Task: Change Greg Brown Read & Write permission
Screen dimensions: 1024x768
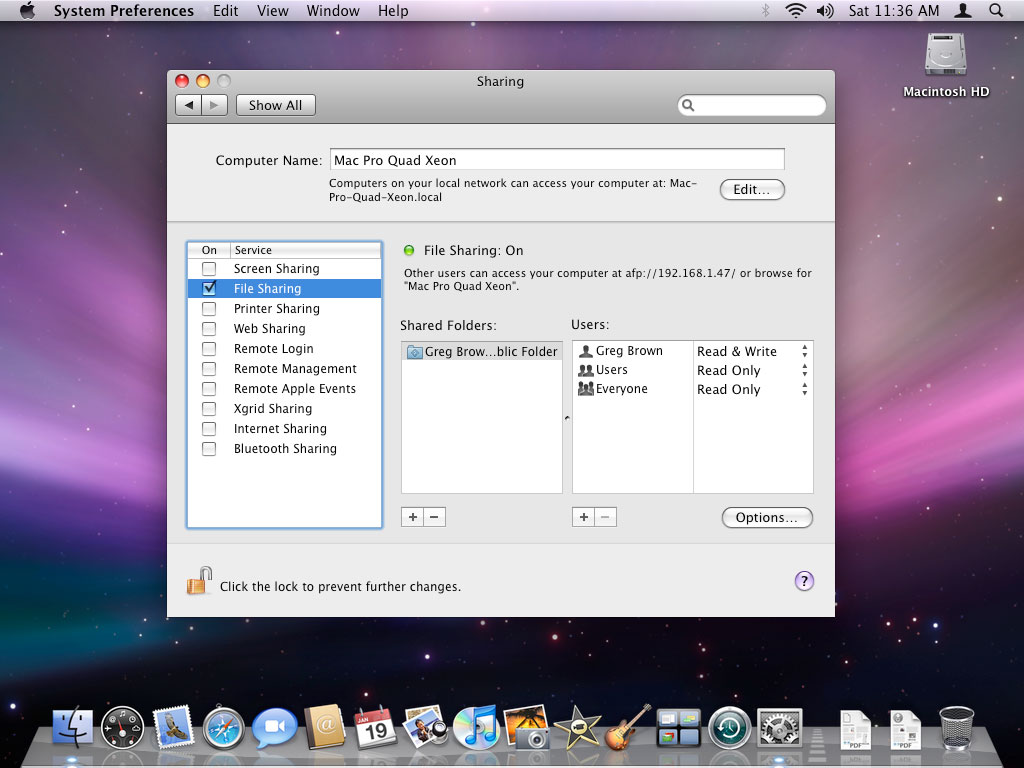Action: coord(752,351)
